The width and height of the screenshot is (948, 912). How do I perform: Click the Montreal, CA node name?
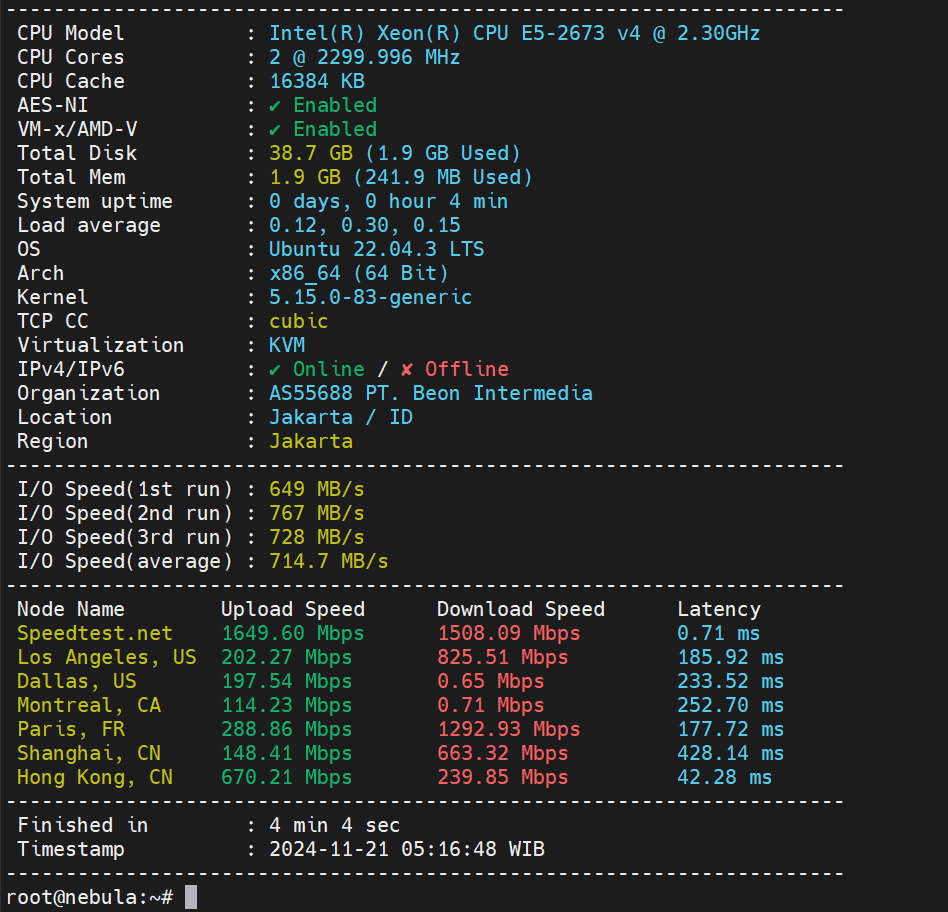(x=89, y=705)
